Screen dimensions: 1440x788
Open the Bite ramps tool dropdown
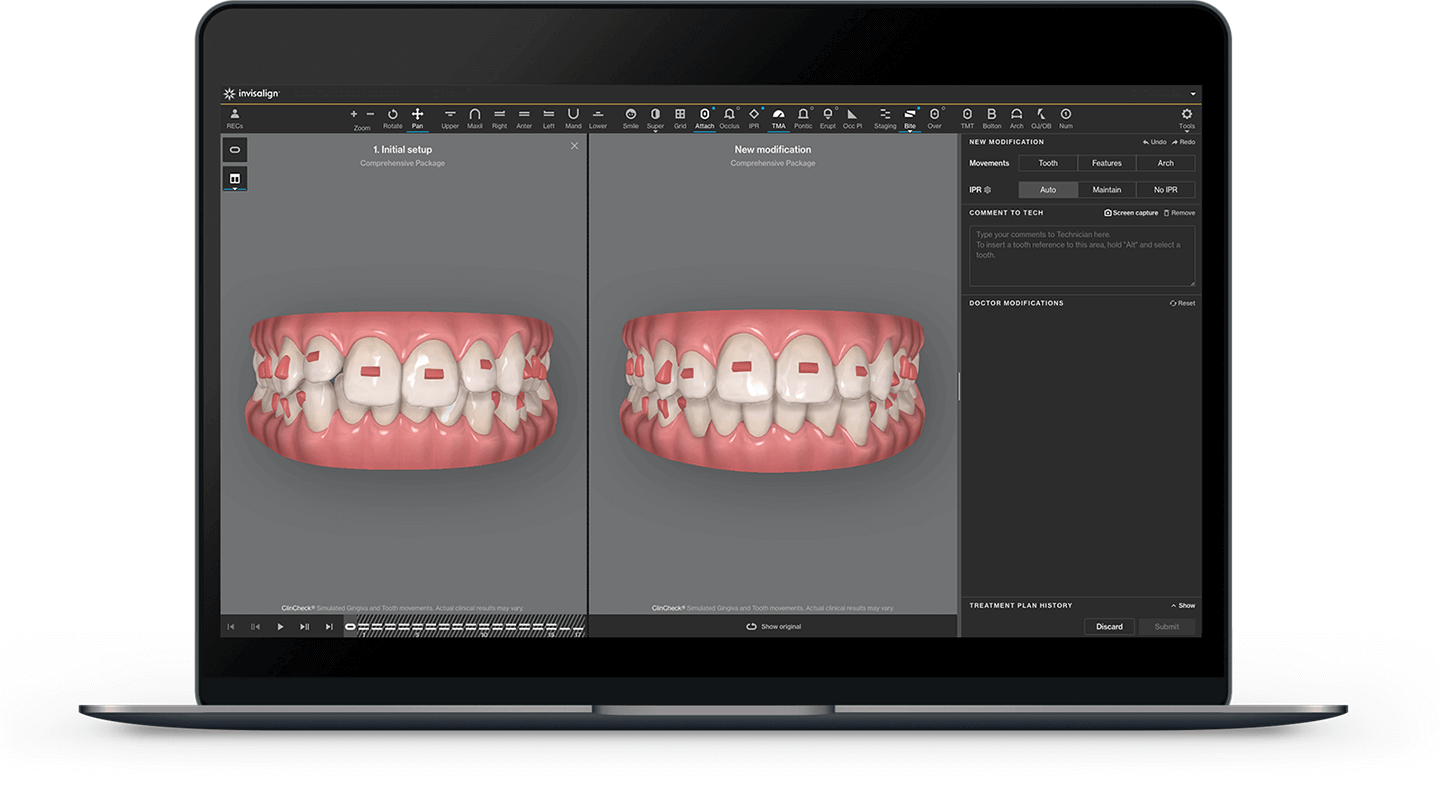(910, 118)
